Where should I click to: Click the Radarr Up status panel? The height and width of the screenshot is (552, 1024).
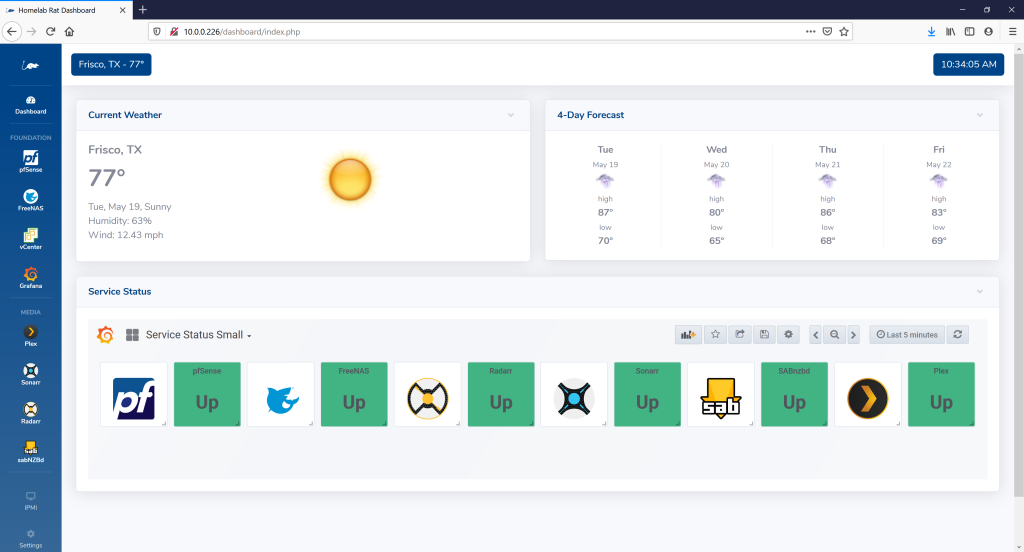501,395
